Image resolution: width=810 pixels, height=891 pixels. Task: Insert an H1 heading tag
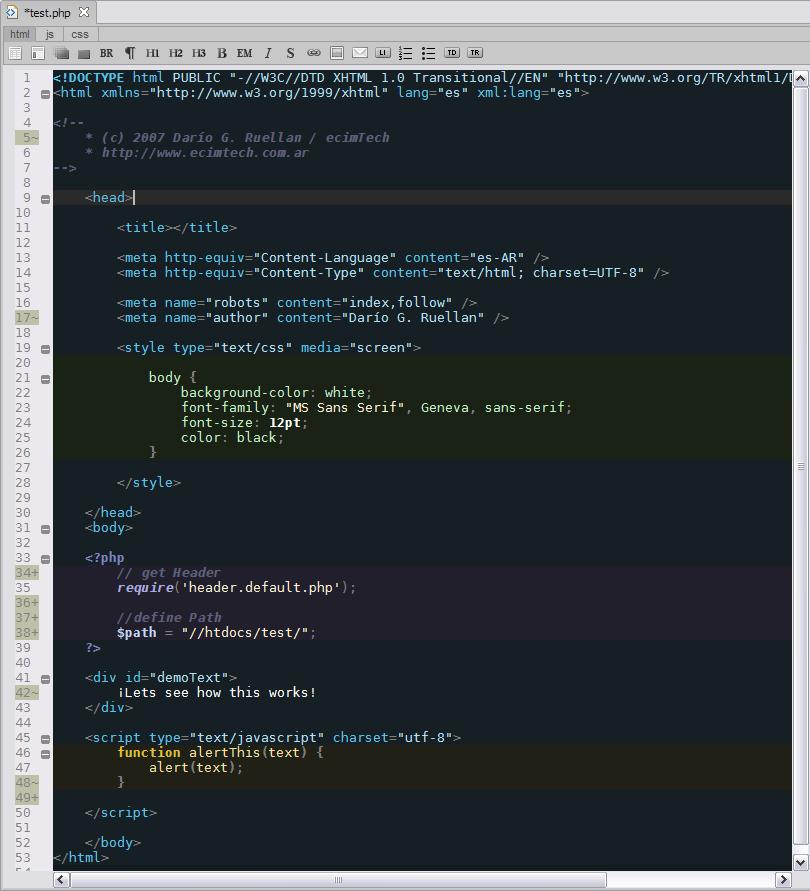click(152, 53)
